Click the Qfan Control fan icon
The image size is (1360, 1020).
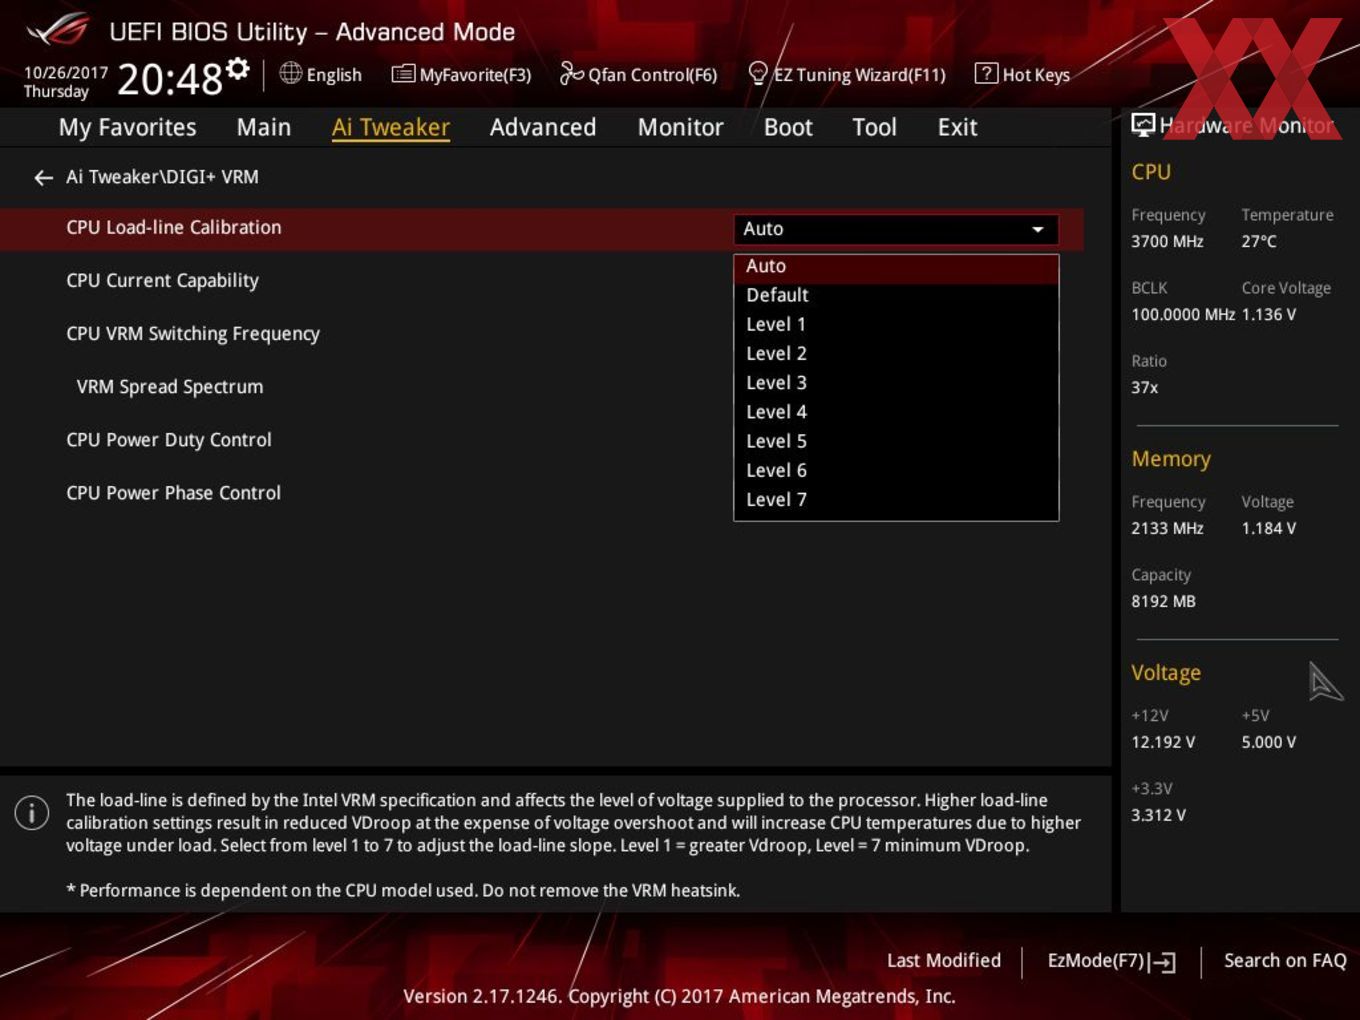coord(571,73)
